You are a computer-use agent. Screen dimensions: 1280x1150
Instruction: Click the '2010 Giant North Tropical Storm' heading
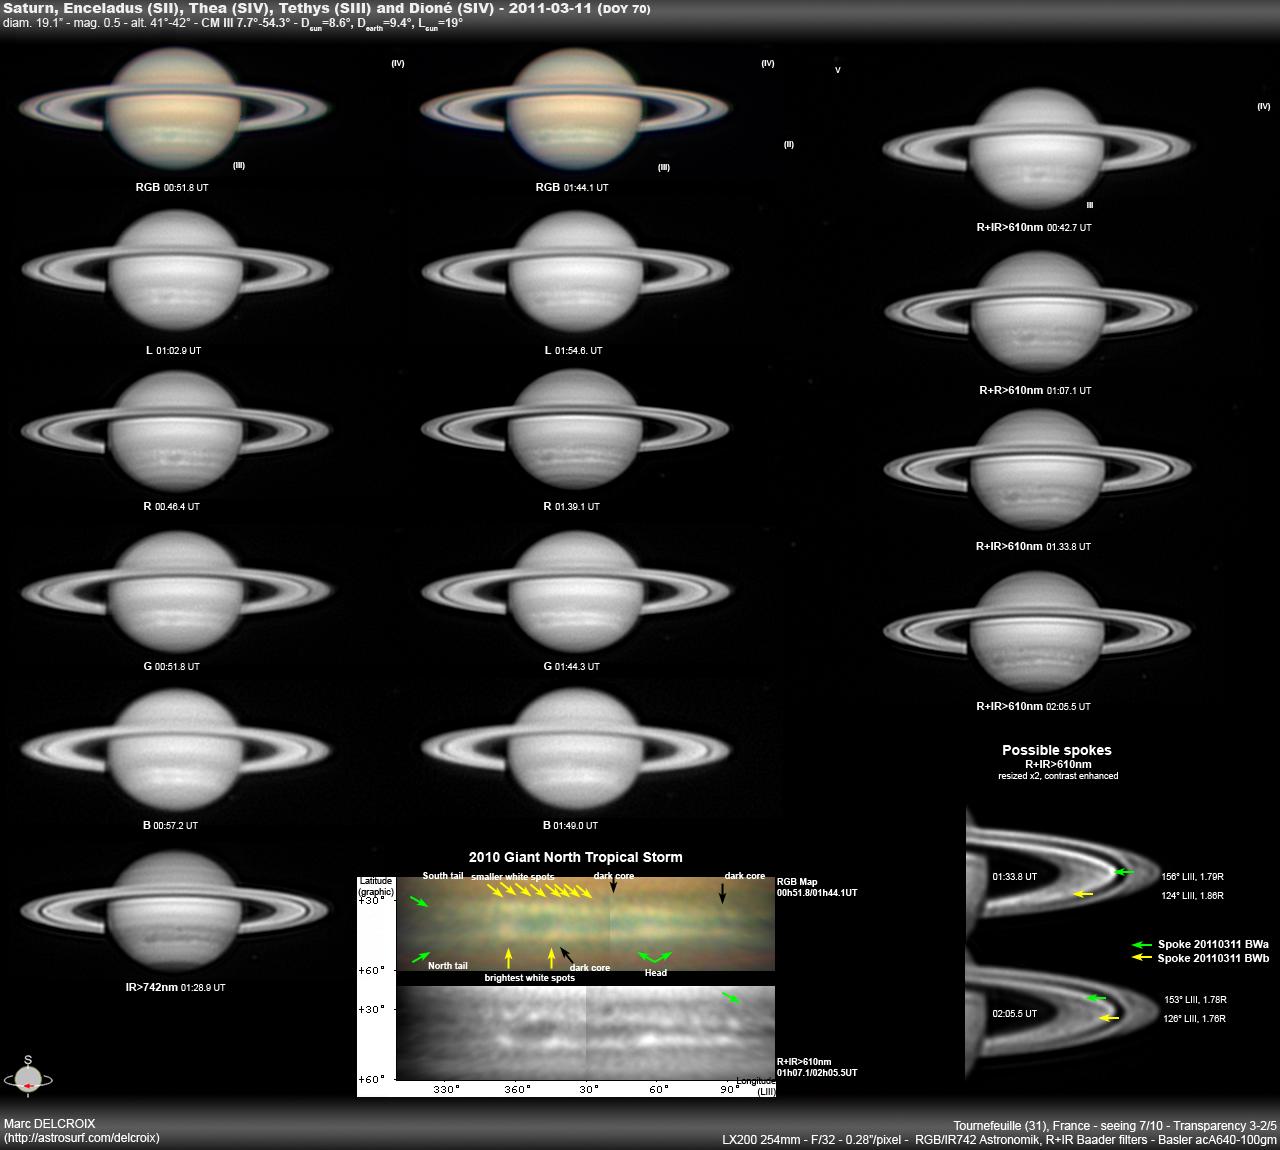click(576, 857)
